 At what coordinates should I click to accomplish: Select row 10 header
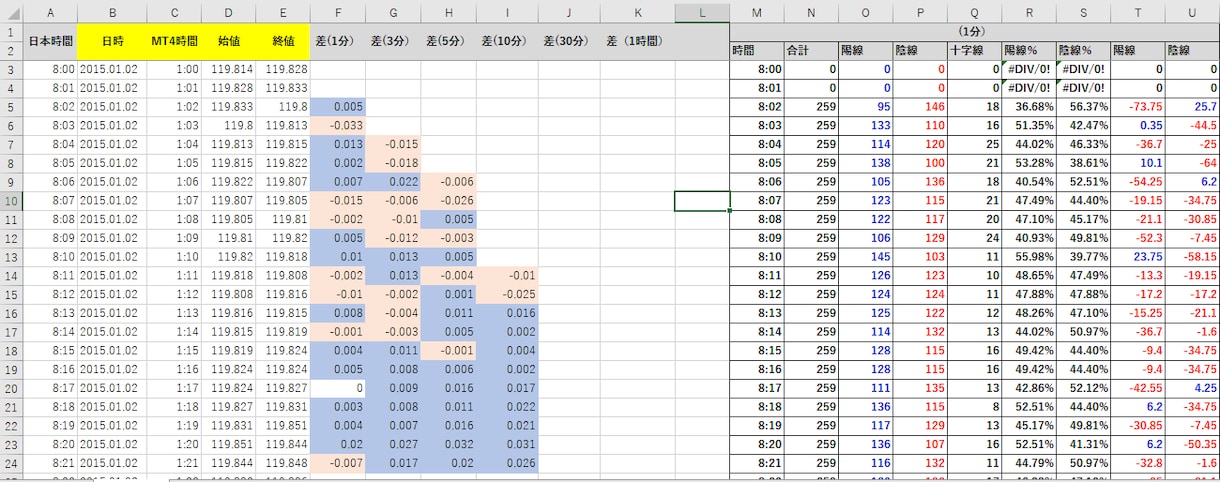pos(10,201)
